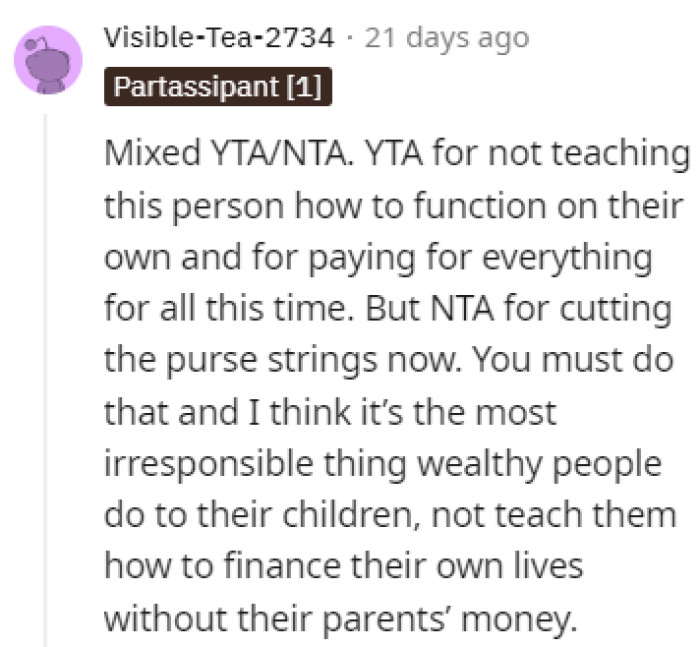Collapse the comment thread using vertical line
Screen dimensions: 700x647
tap(45, 380)
